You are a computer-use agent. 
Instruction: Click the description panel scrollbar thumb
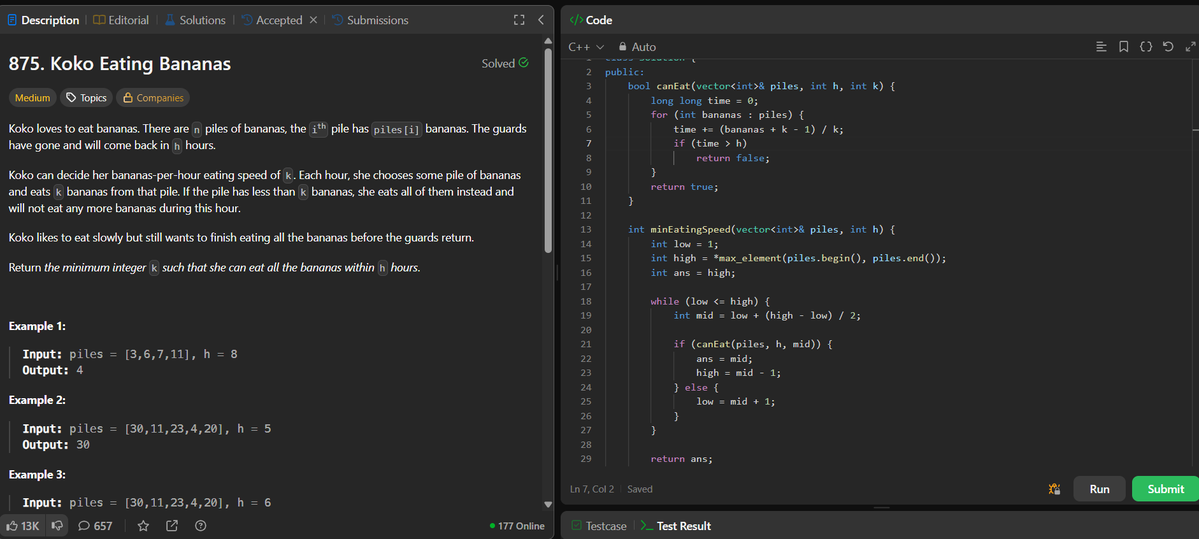pyautogui.click(x=548, y=151)
